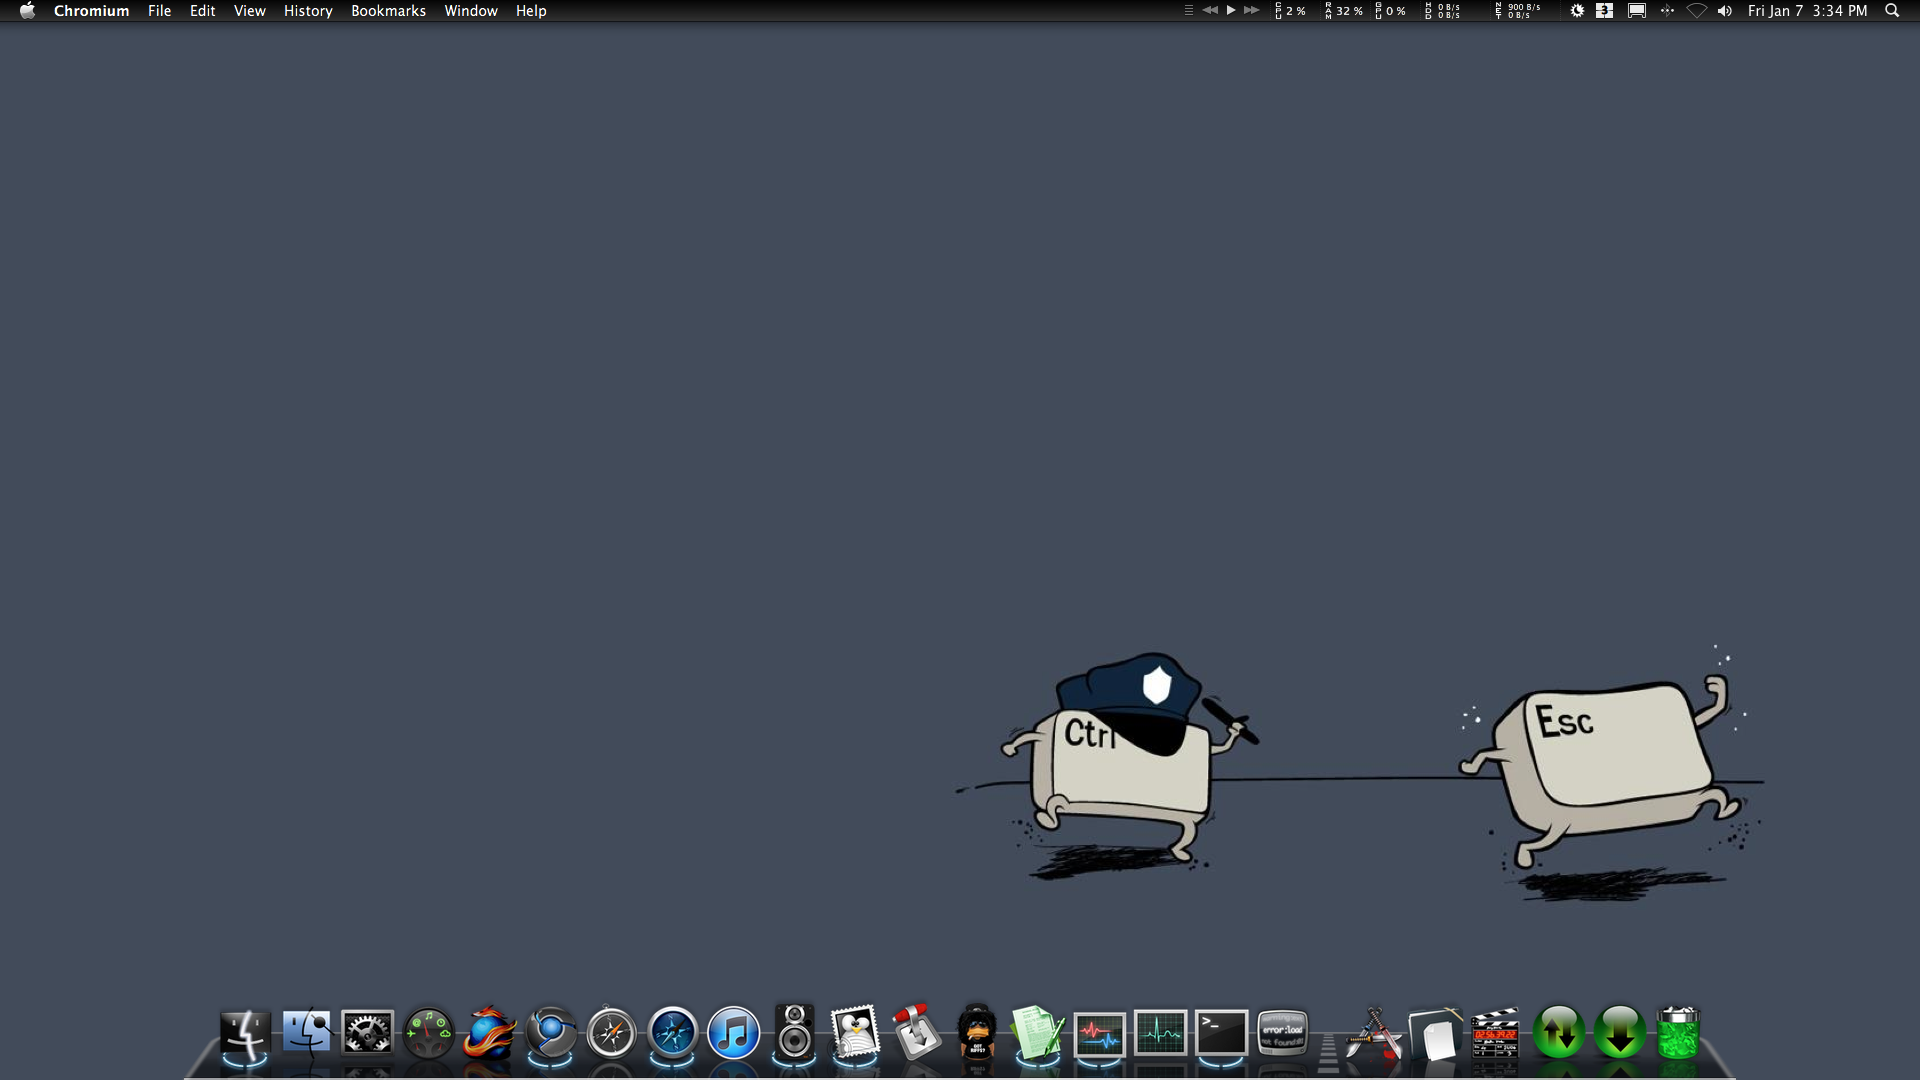Launch iTunes from the dock
Viewport: 1920px width, 1080px height.
[x=733, y=1033]
